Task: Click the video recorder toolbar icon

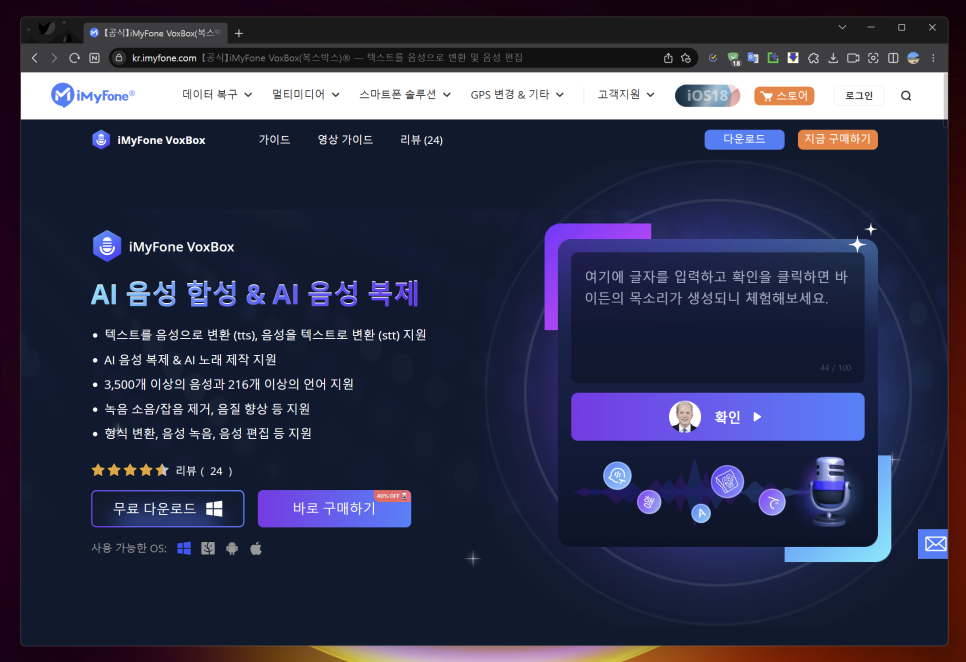Action: tap(853, 58)
